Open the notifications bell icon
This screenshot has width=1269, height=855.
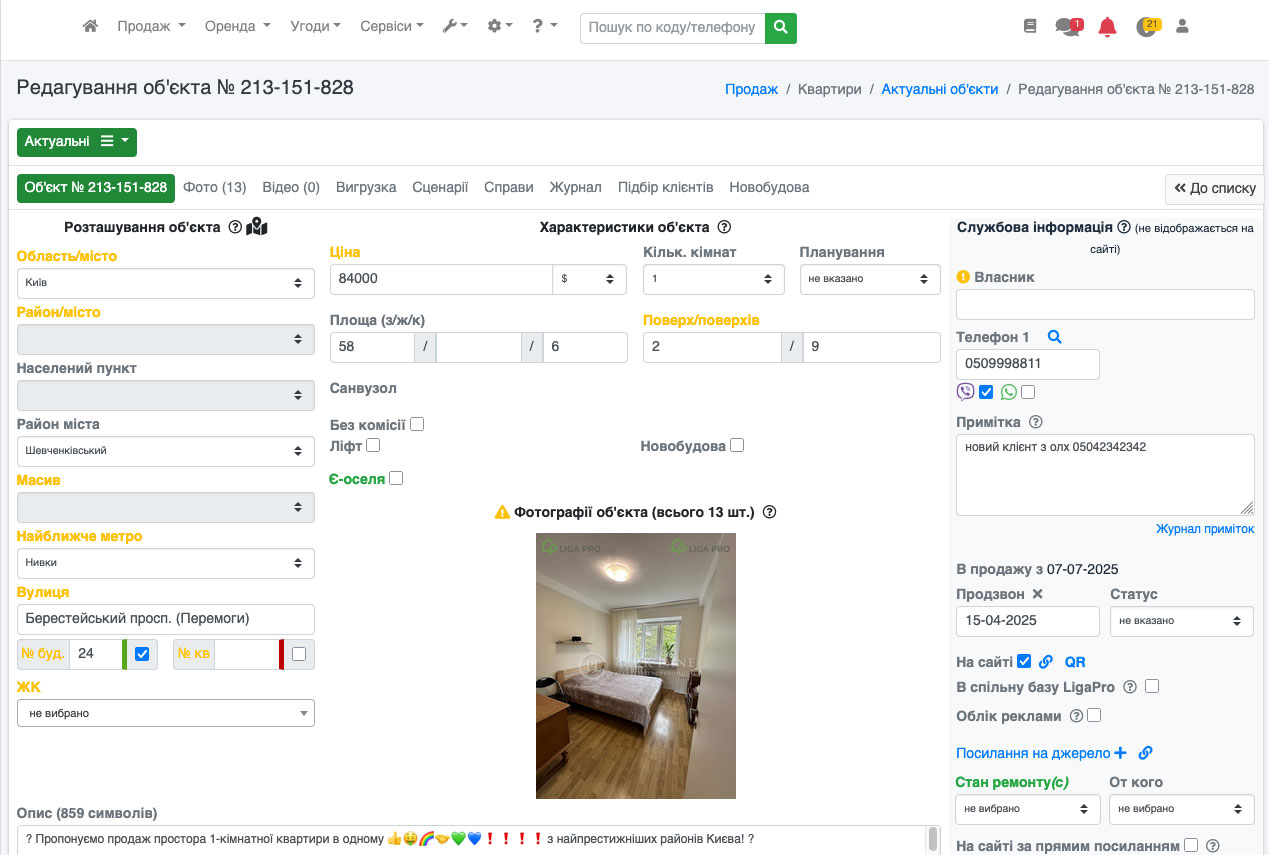coord(1107,27)
